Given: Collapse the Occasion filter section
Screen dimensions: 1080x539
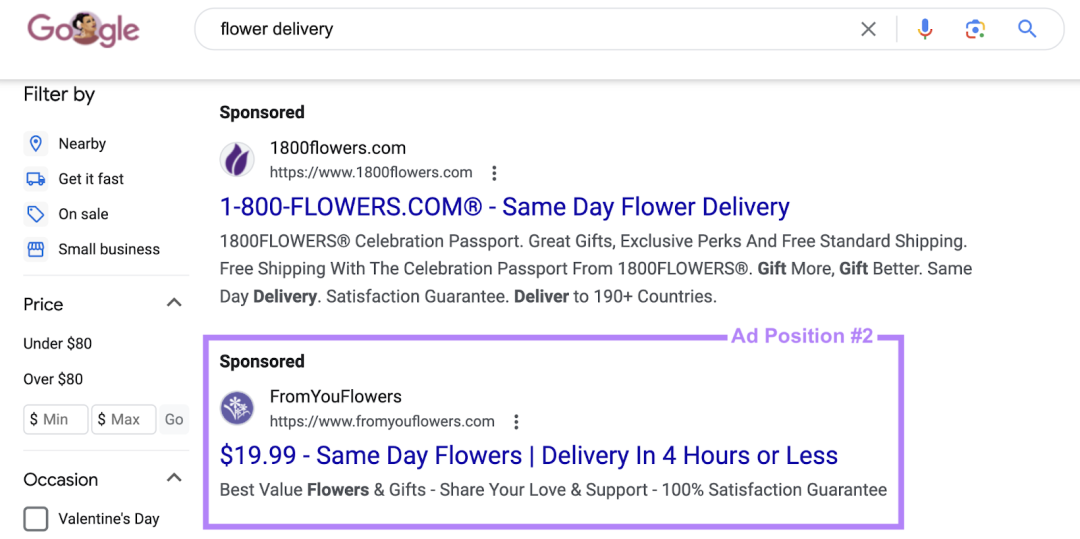Looking at the screenshot, I should click(175, 478).
